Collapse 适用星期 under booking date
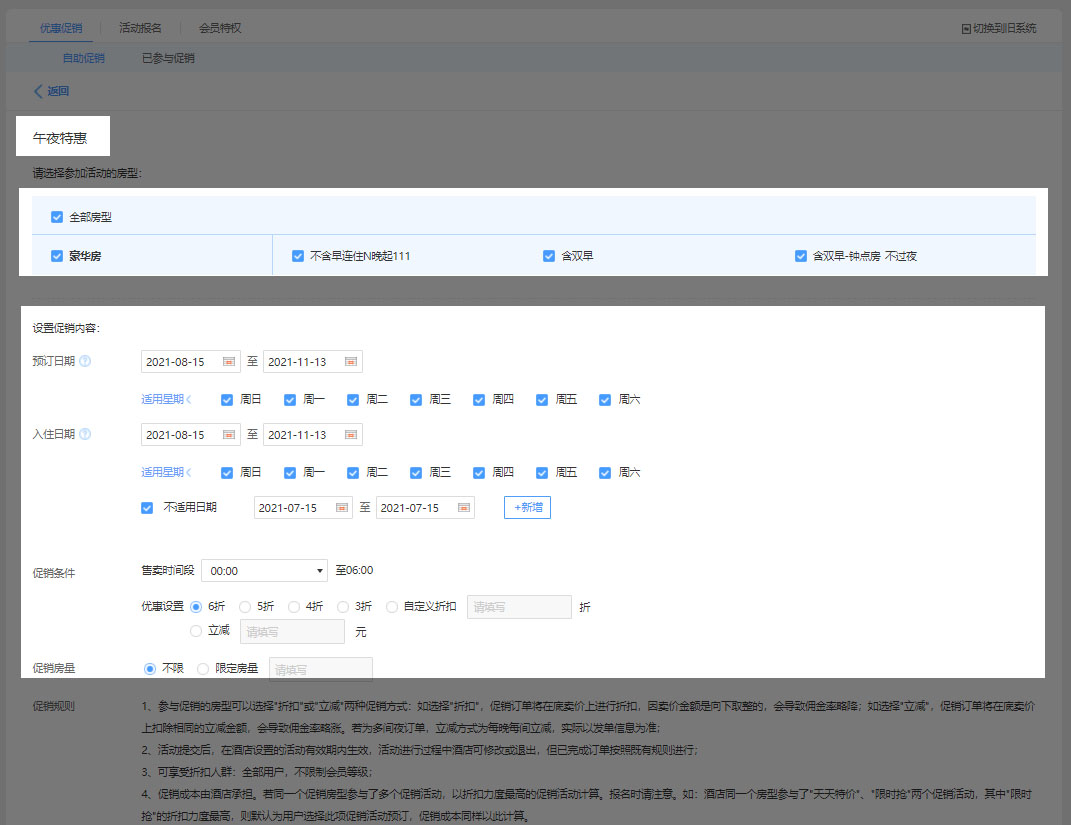This screenshot has width=1071, height=825. click(166, 400)
